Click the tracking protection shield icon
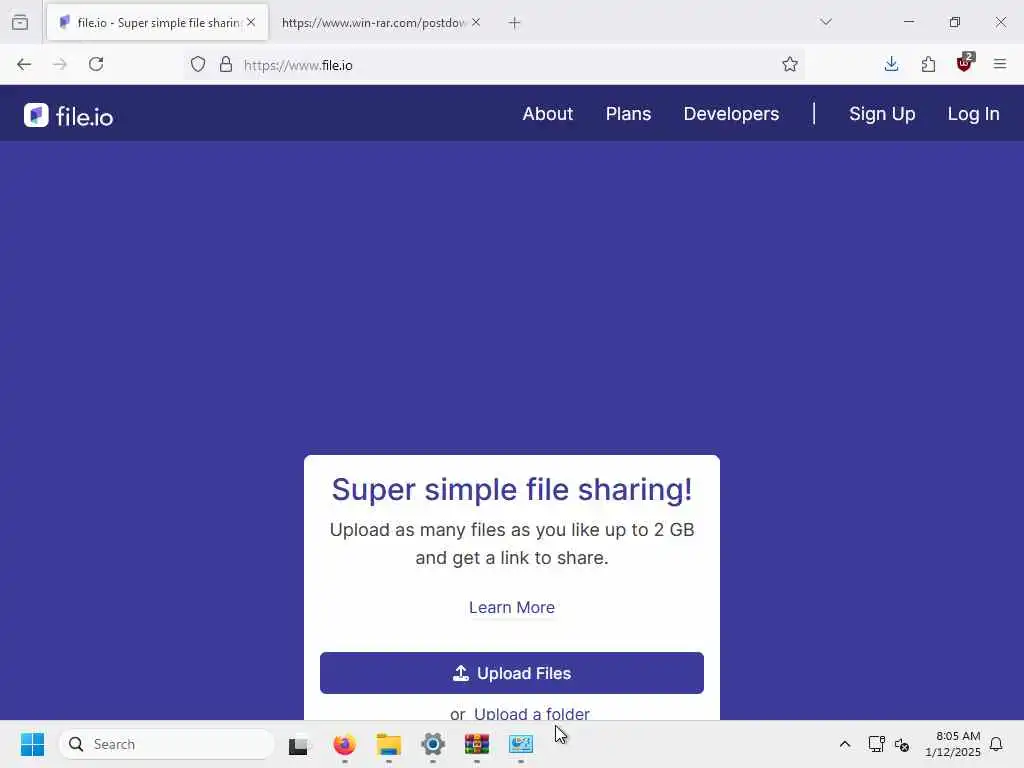1024x768 pixels. tap(198, 64)
